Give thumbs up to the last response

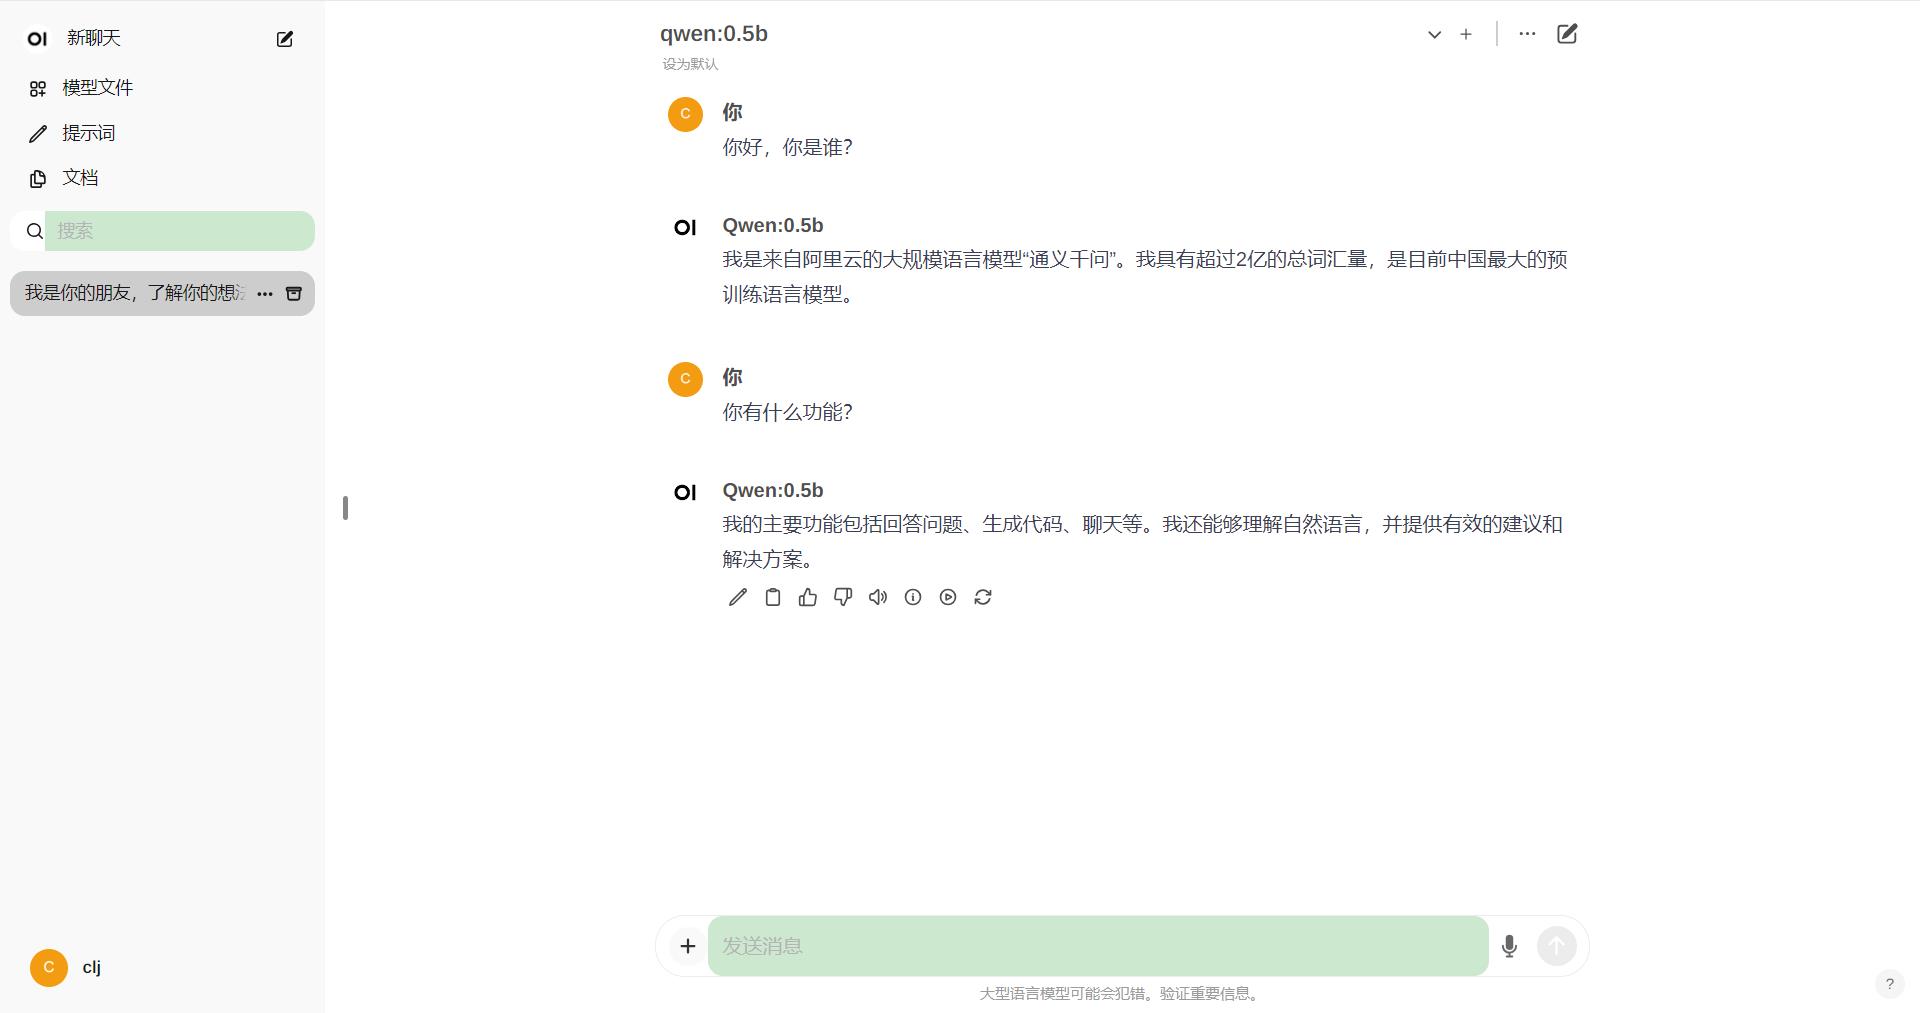point(808,597)
